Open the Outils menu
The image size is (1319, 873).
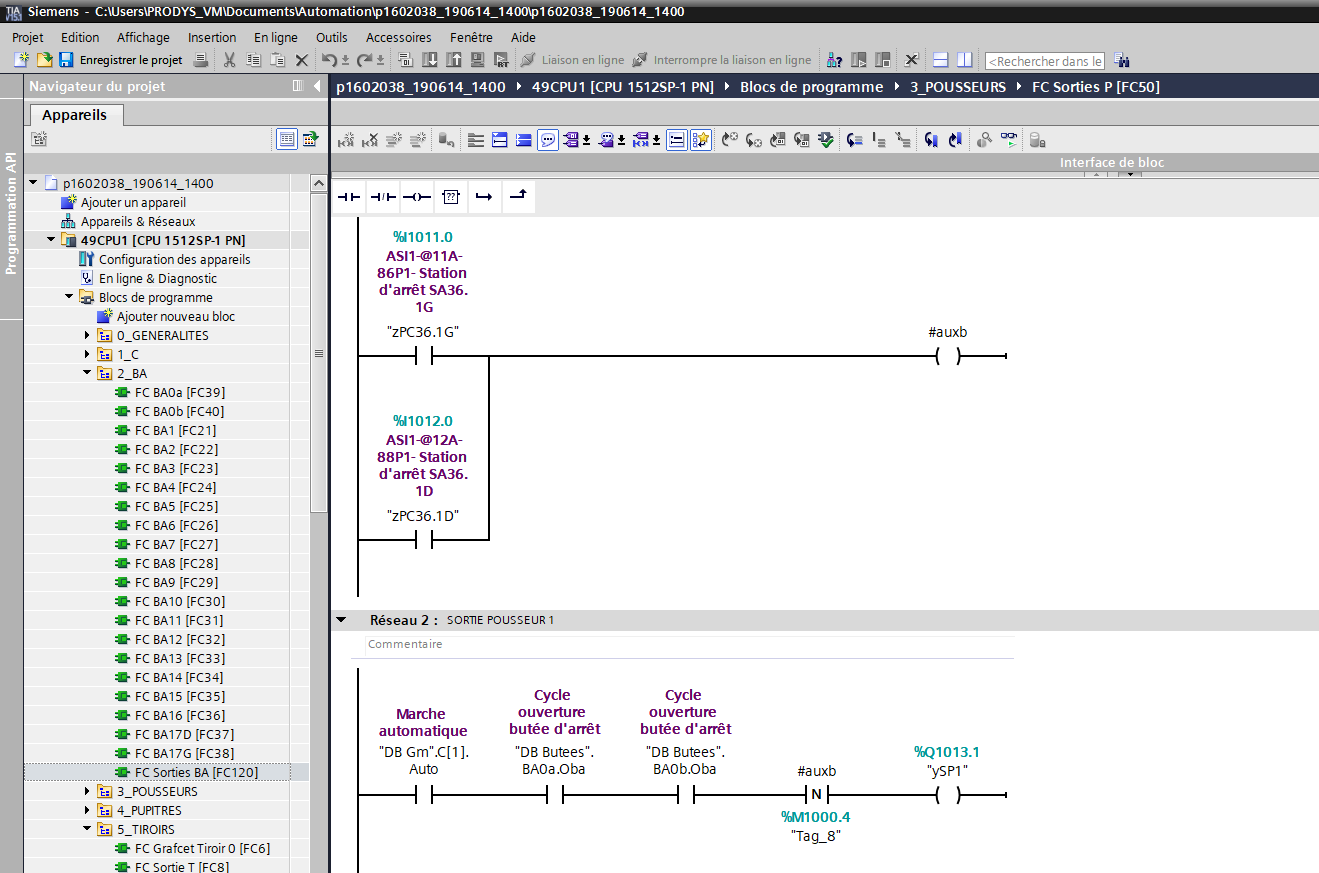[x=331, y=37]
